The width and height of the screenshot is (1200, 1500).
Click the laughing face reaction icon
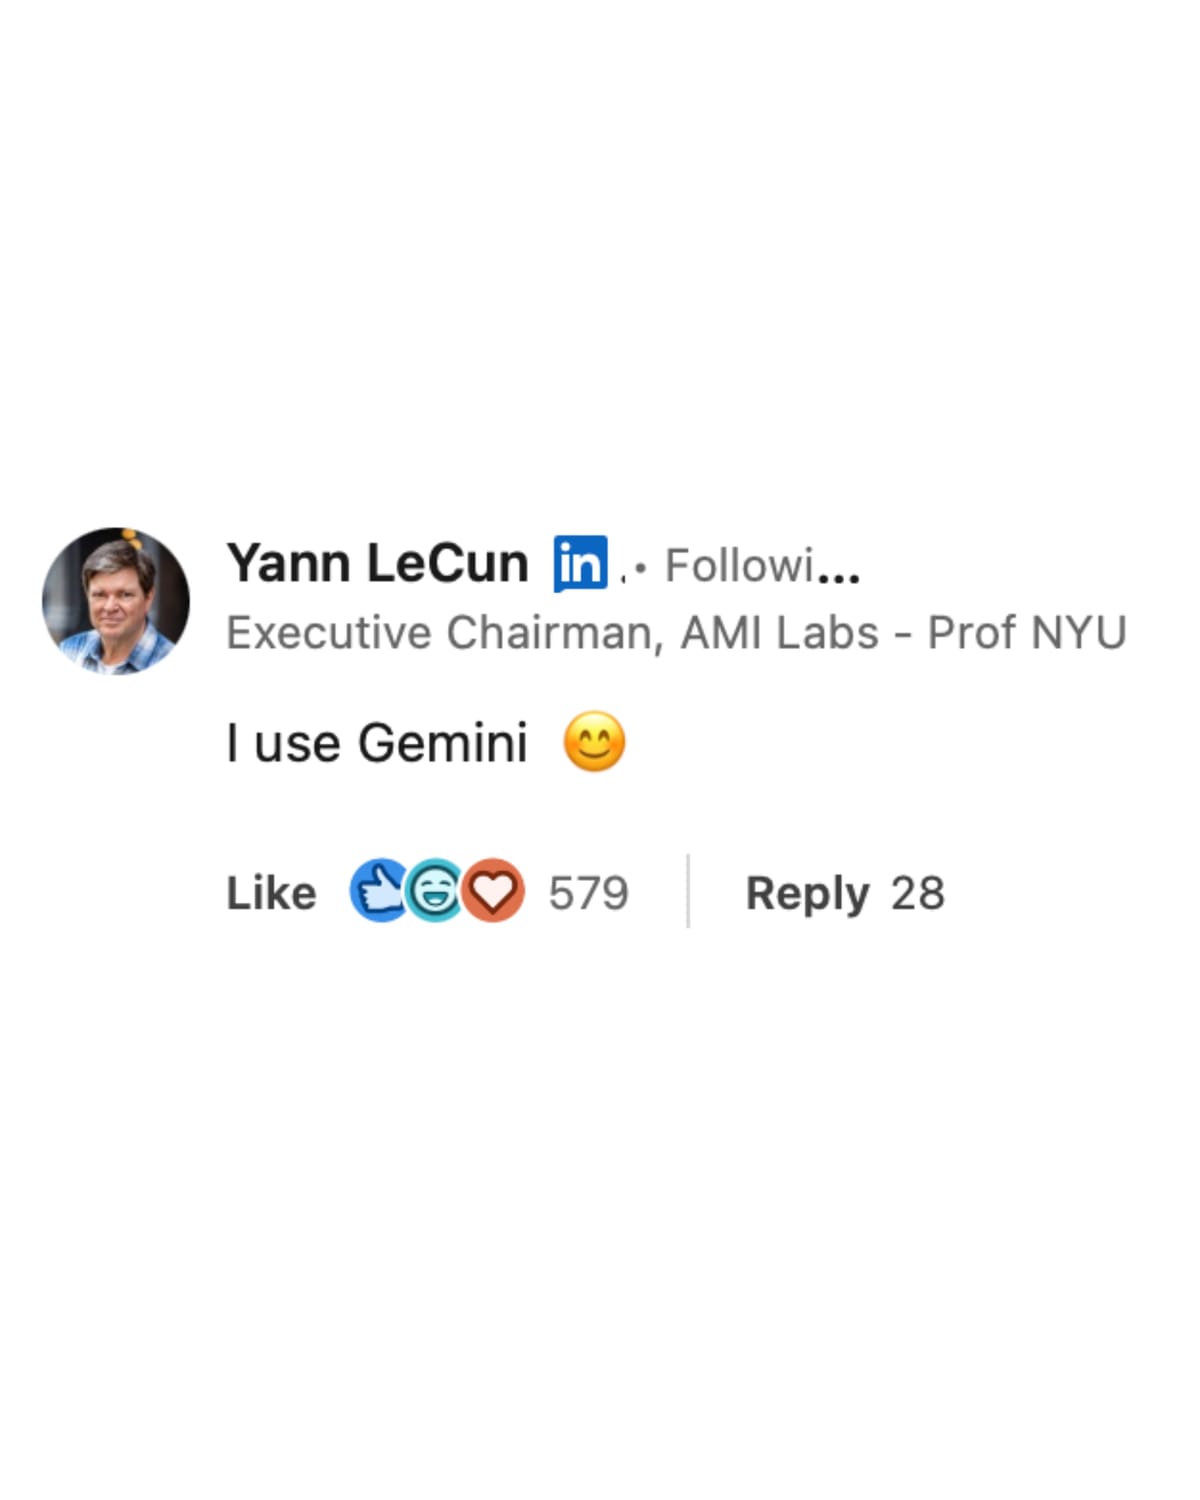(x=433, y=890)
